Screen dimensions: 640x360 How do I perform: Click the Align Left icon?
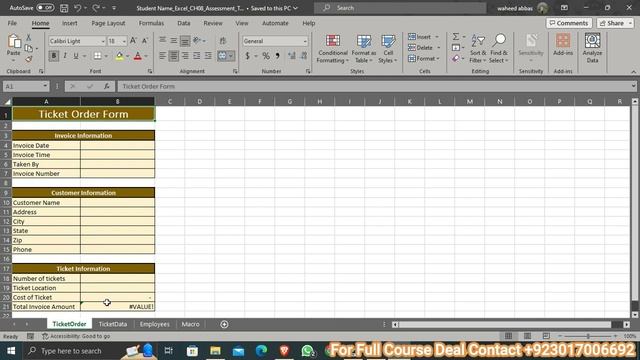[162, 56]
